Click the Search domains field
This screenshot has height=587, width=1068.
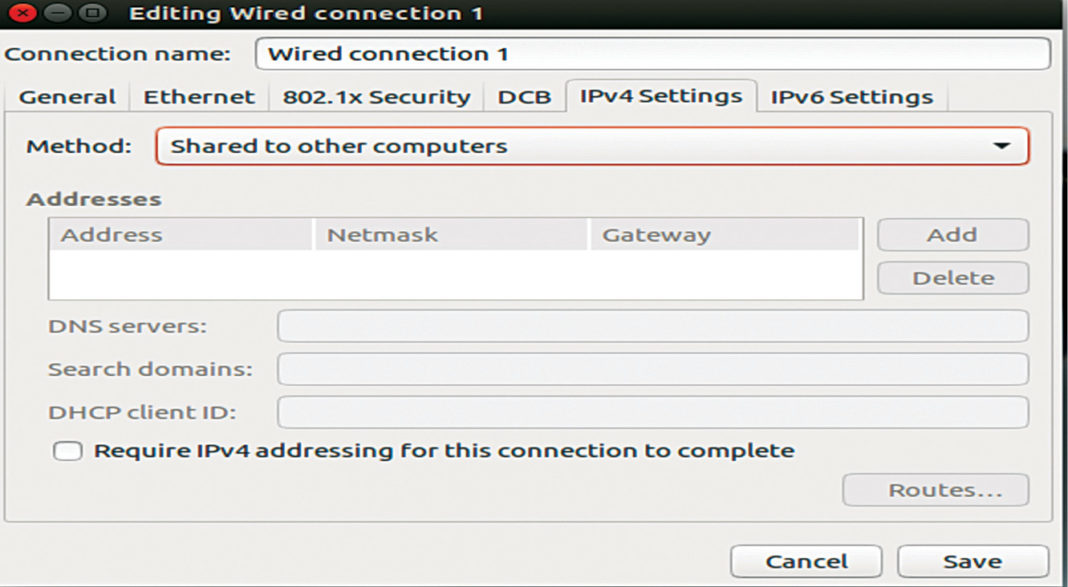tap(650, 369)
